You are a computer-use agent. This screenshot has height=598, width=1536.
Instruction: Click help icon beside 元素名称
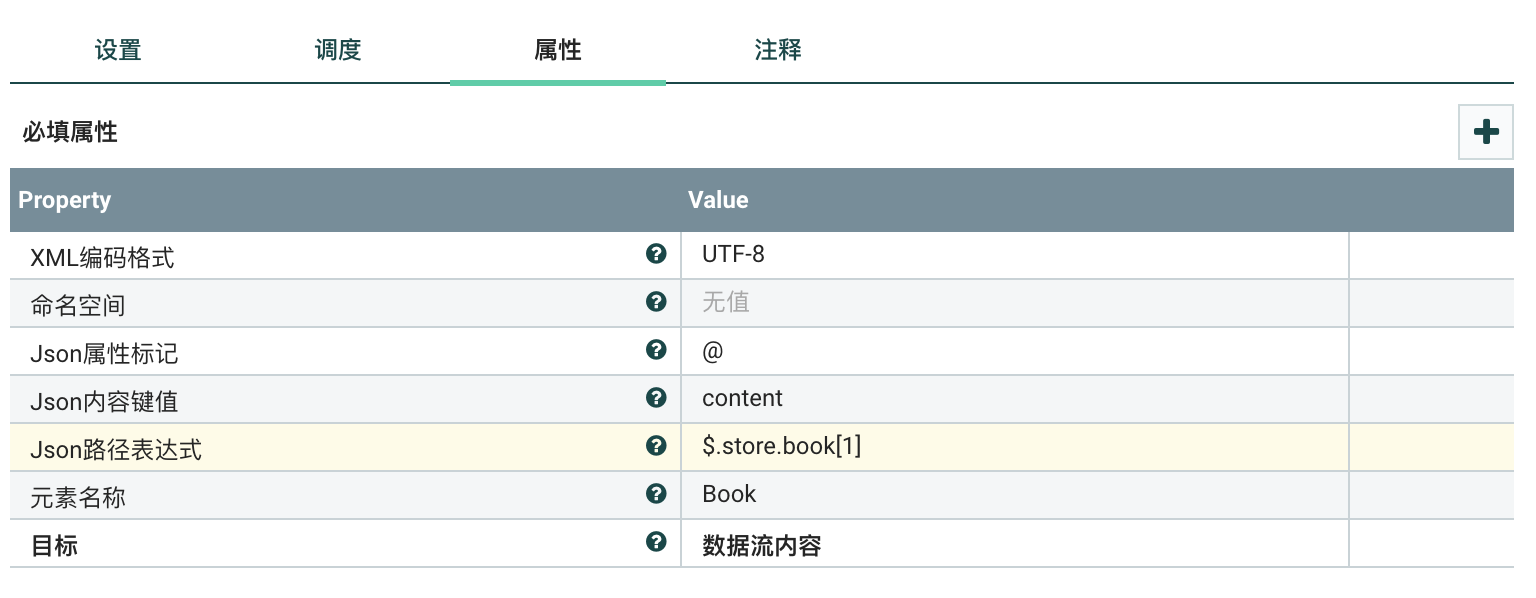[656, 494]
